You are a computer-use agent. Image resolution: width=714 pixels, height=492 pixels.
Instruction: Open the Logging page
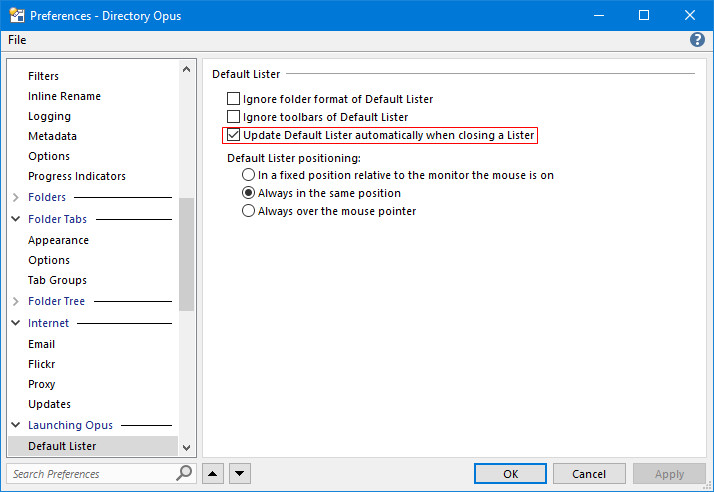(x=49, y=116)
